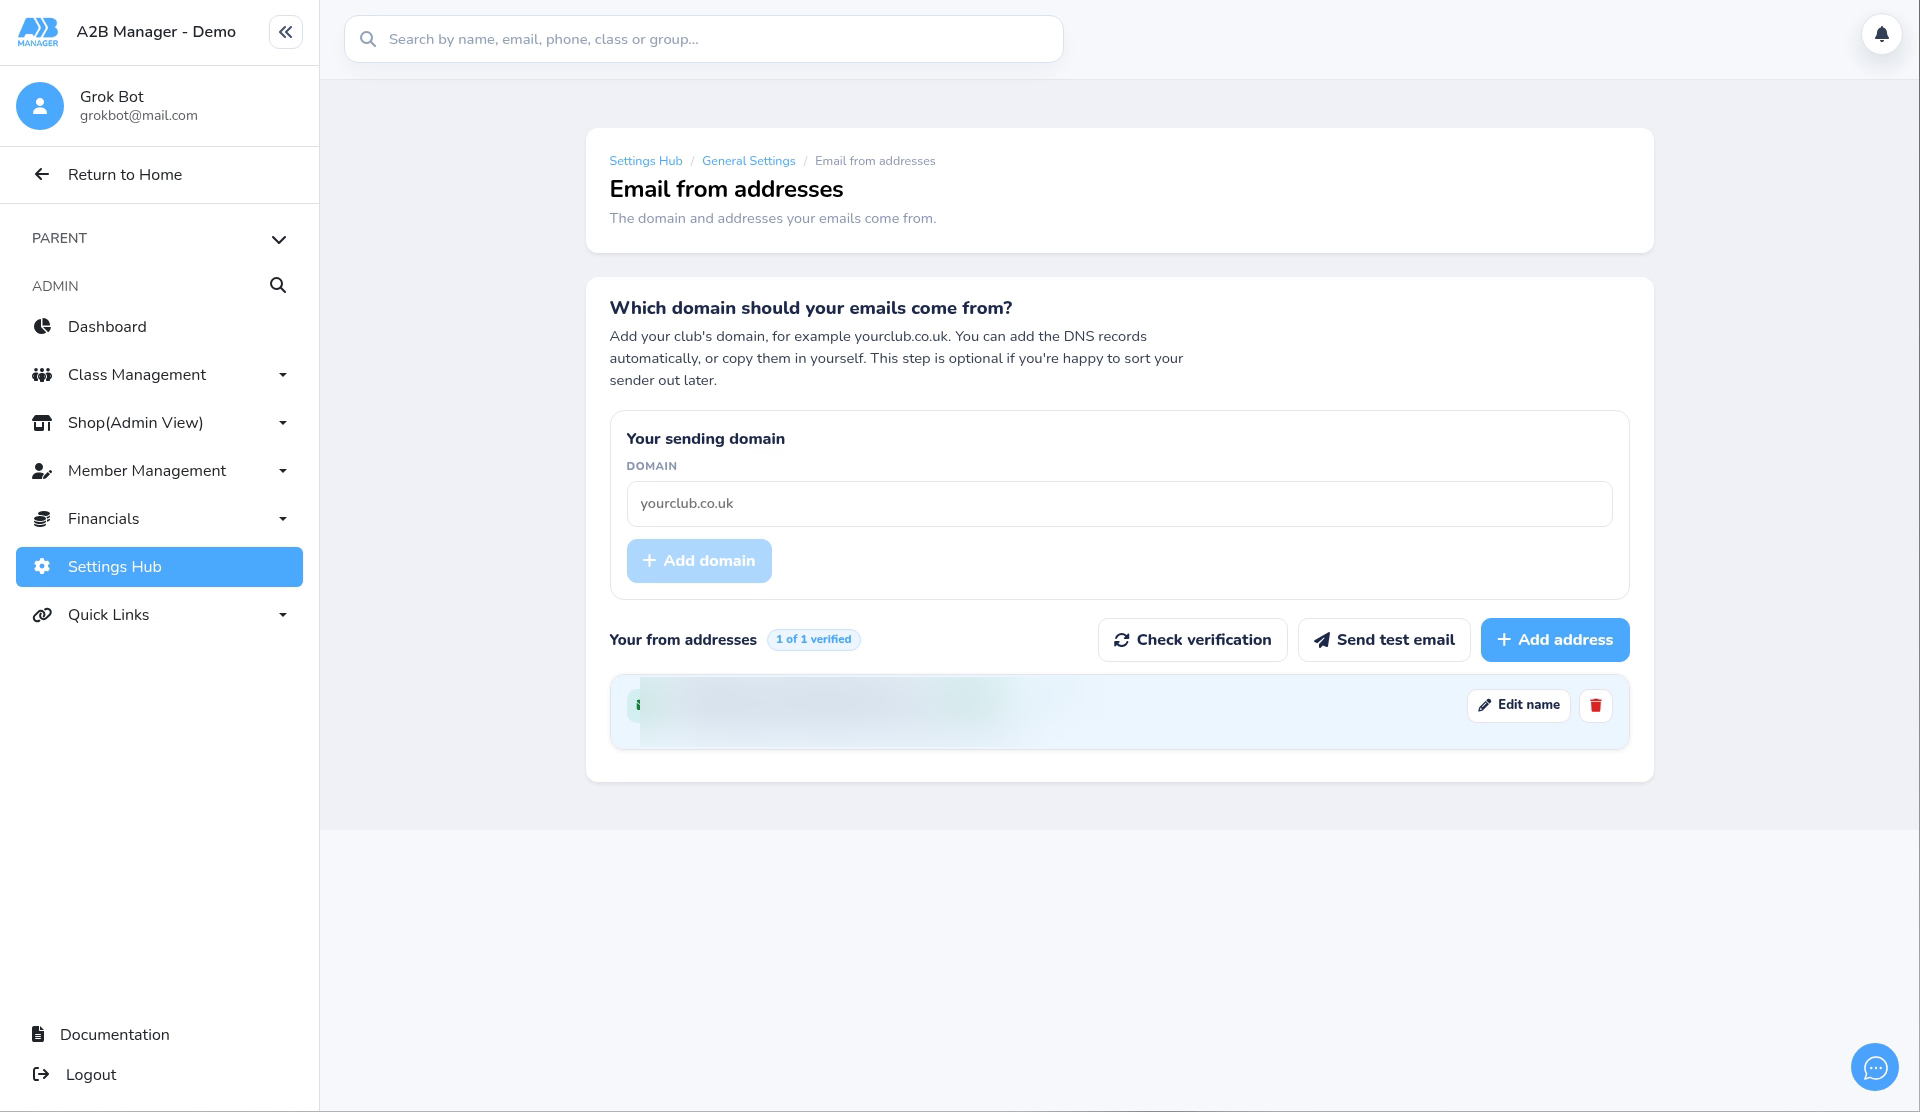The width and height of the screenshot is (1920, 1112).
Task: Expand Class Management submenu
Action: point(283,375)
